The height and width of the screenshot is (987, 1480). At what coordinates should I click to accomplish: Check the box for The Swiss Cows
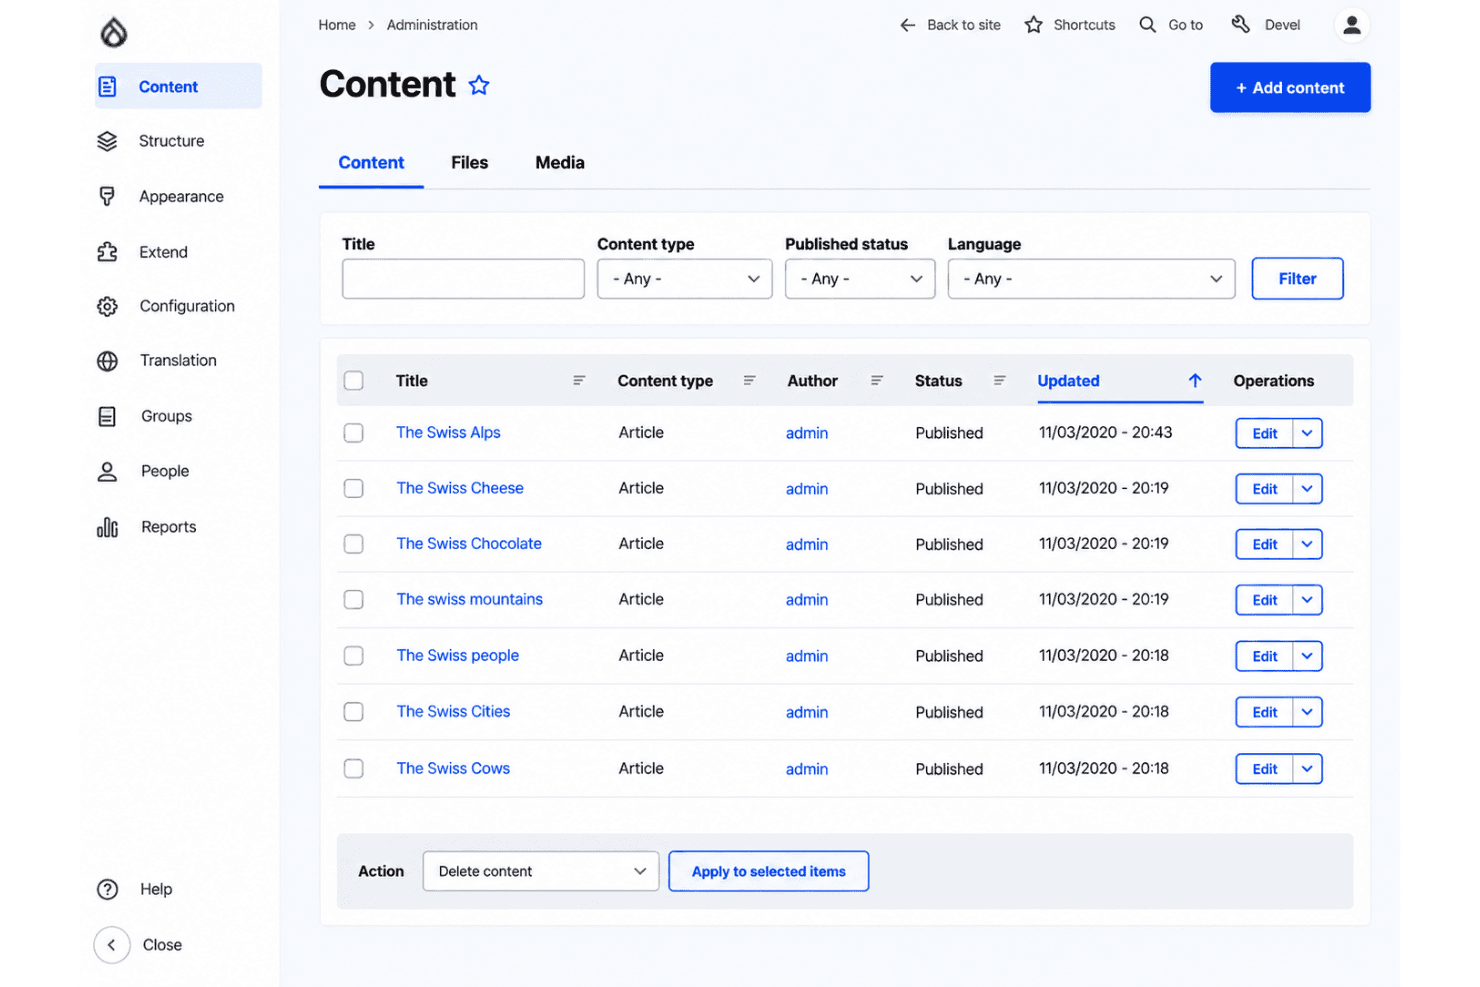click(x=354, y=768)
